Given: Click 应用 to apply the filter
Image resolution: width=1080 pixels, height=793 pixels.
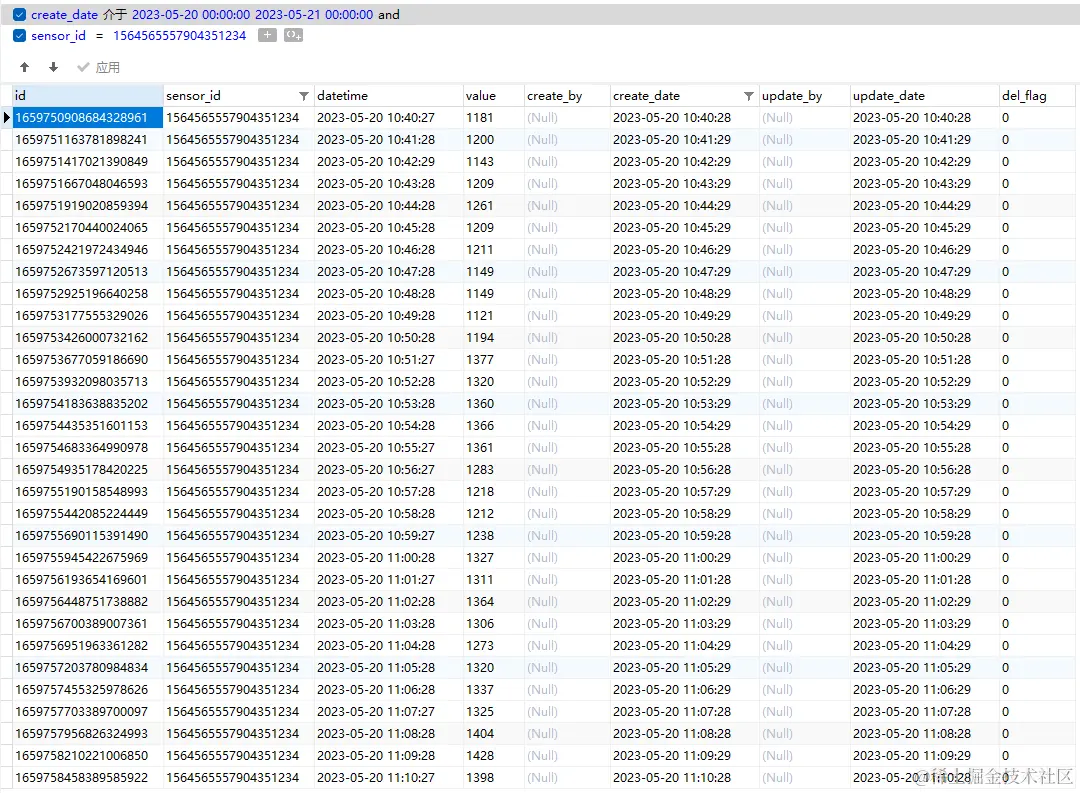Looking at the screenshot, I should point(99,67).
